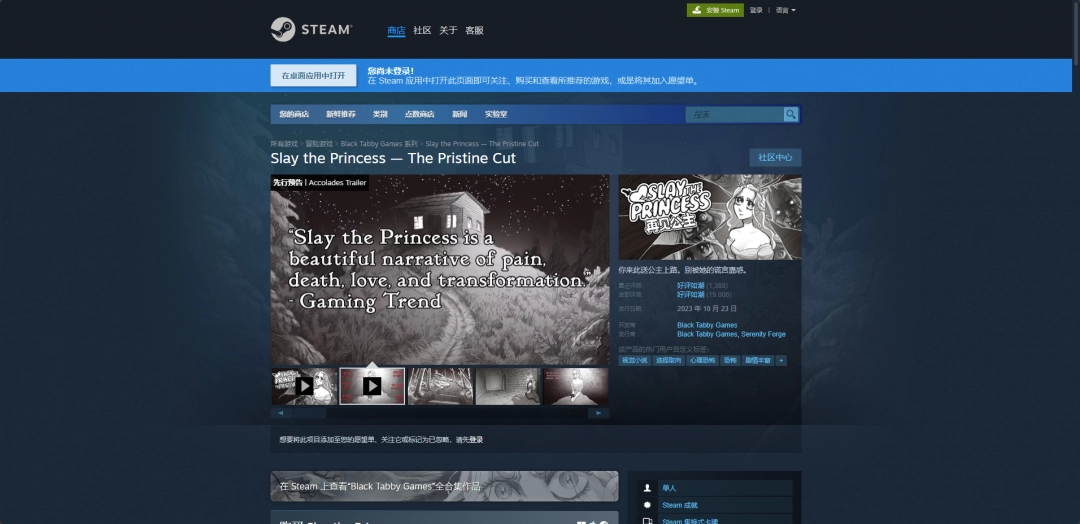
Task: Select the 心理恐怖 tag
Action: pyautogui.click(x=702, y=360)
